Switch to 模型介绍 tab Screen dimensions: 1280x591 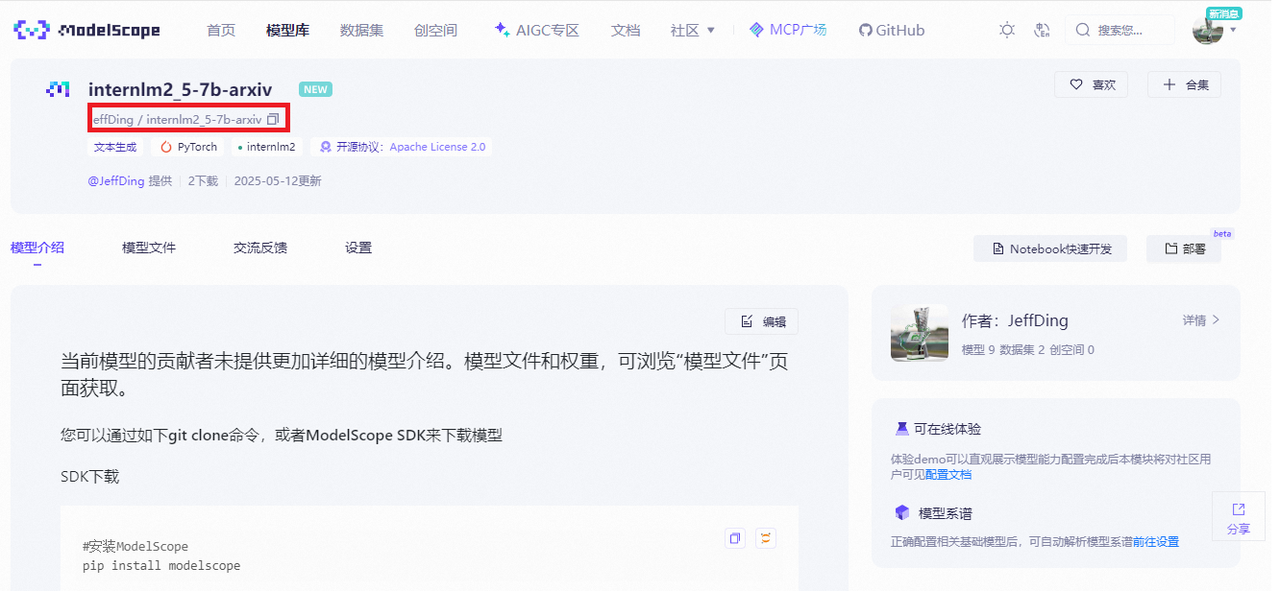pos(37,247)
